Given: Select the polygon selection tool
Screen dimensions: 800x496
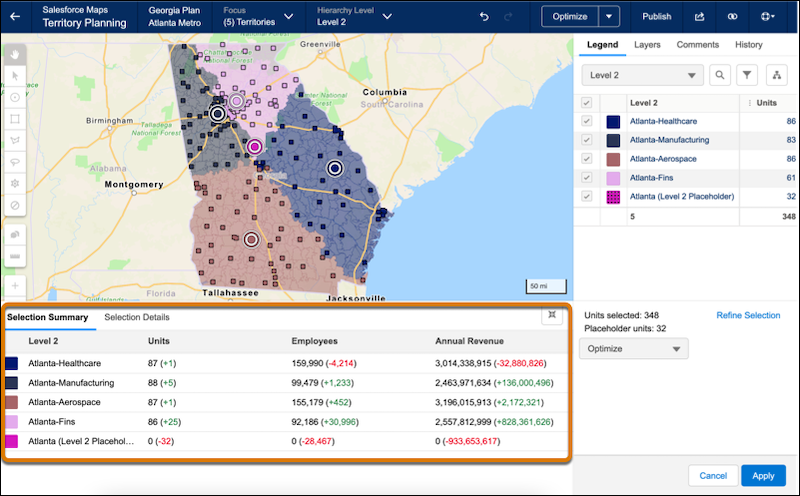Looking at the screenshot, I should point(15,140).
